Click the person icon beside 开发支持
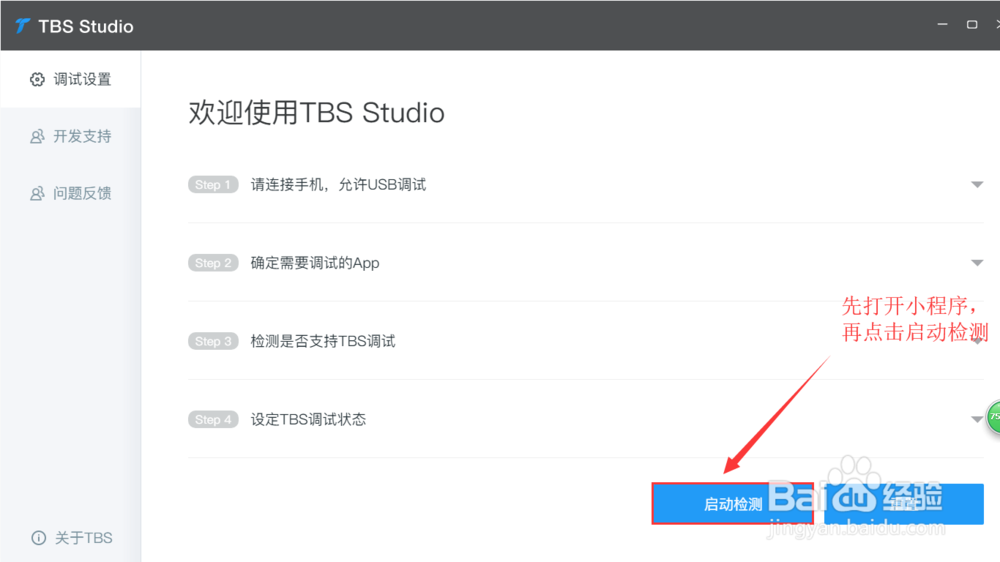Screen dimensions: 1000x562 pyautogui.click(x=38, y=136)
